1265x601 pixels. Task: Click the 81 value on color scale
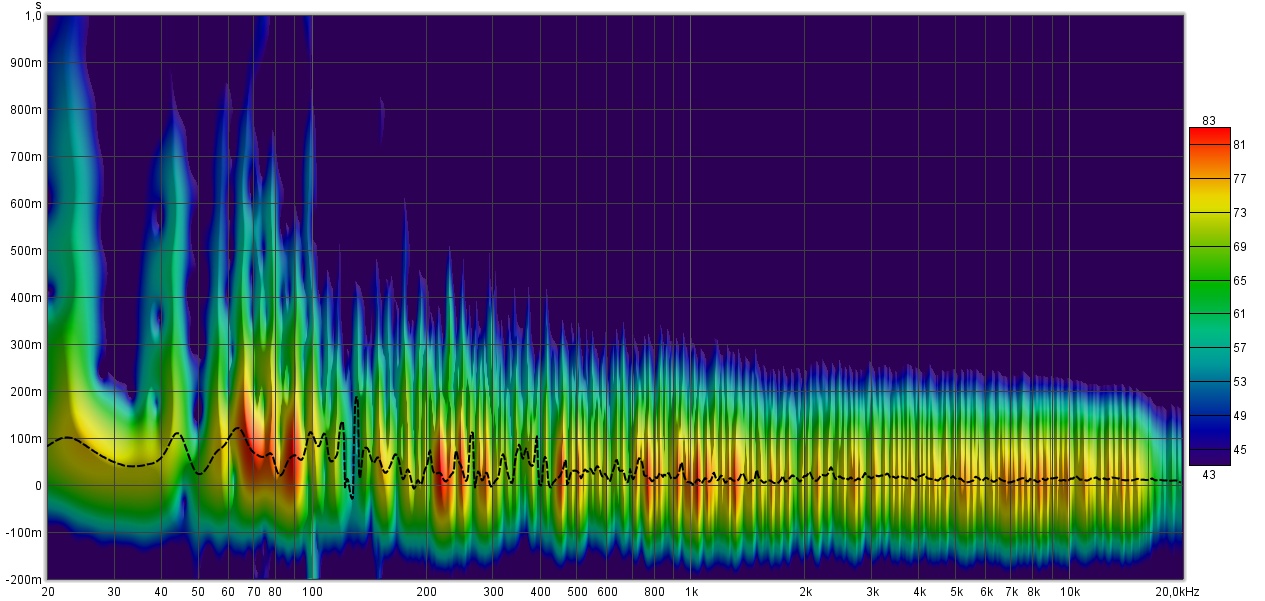point(1240,145)
